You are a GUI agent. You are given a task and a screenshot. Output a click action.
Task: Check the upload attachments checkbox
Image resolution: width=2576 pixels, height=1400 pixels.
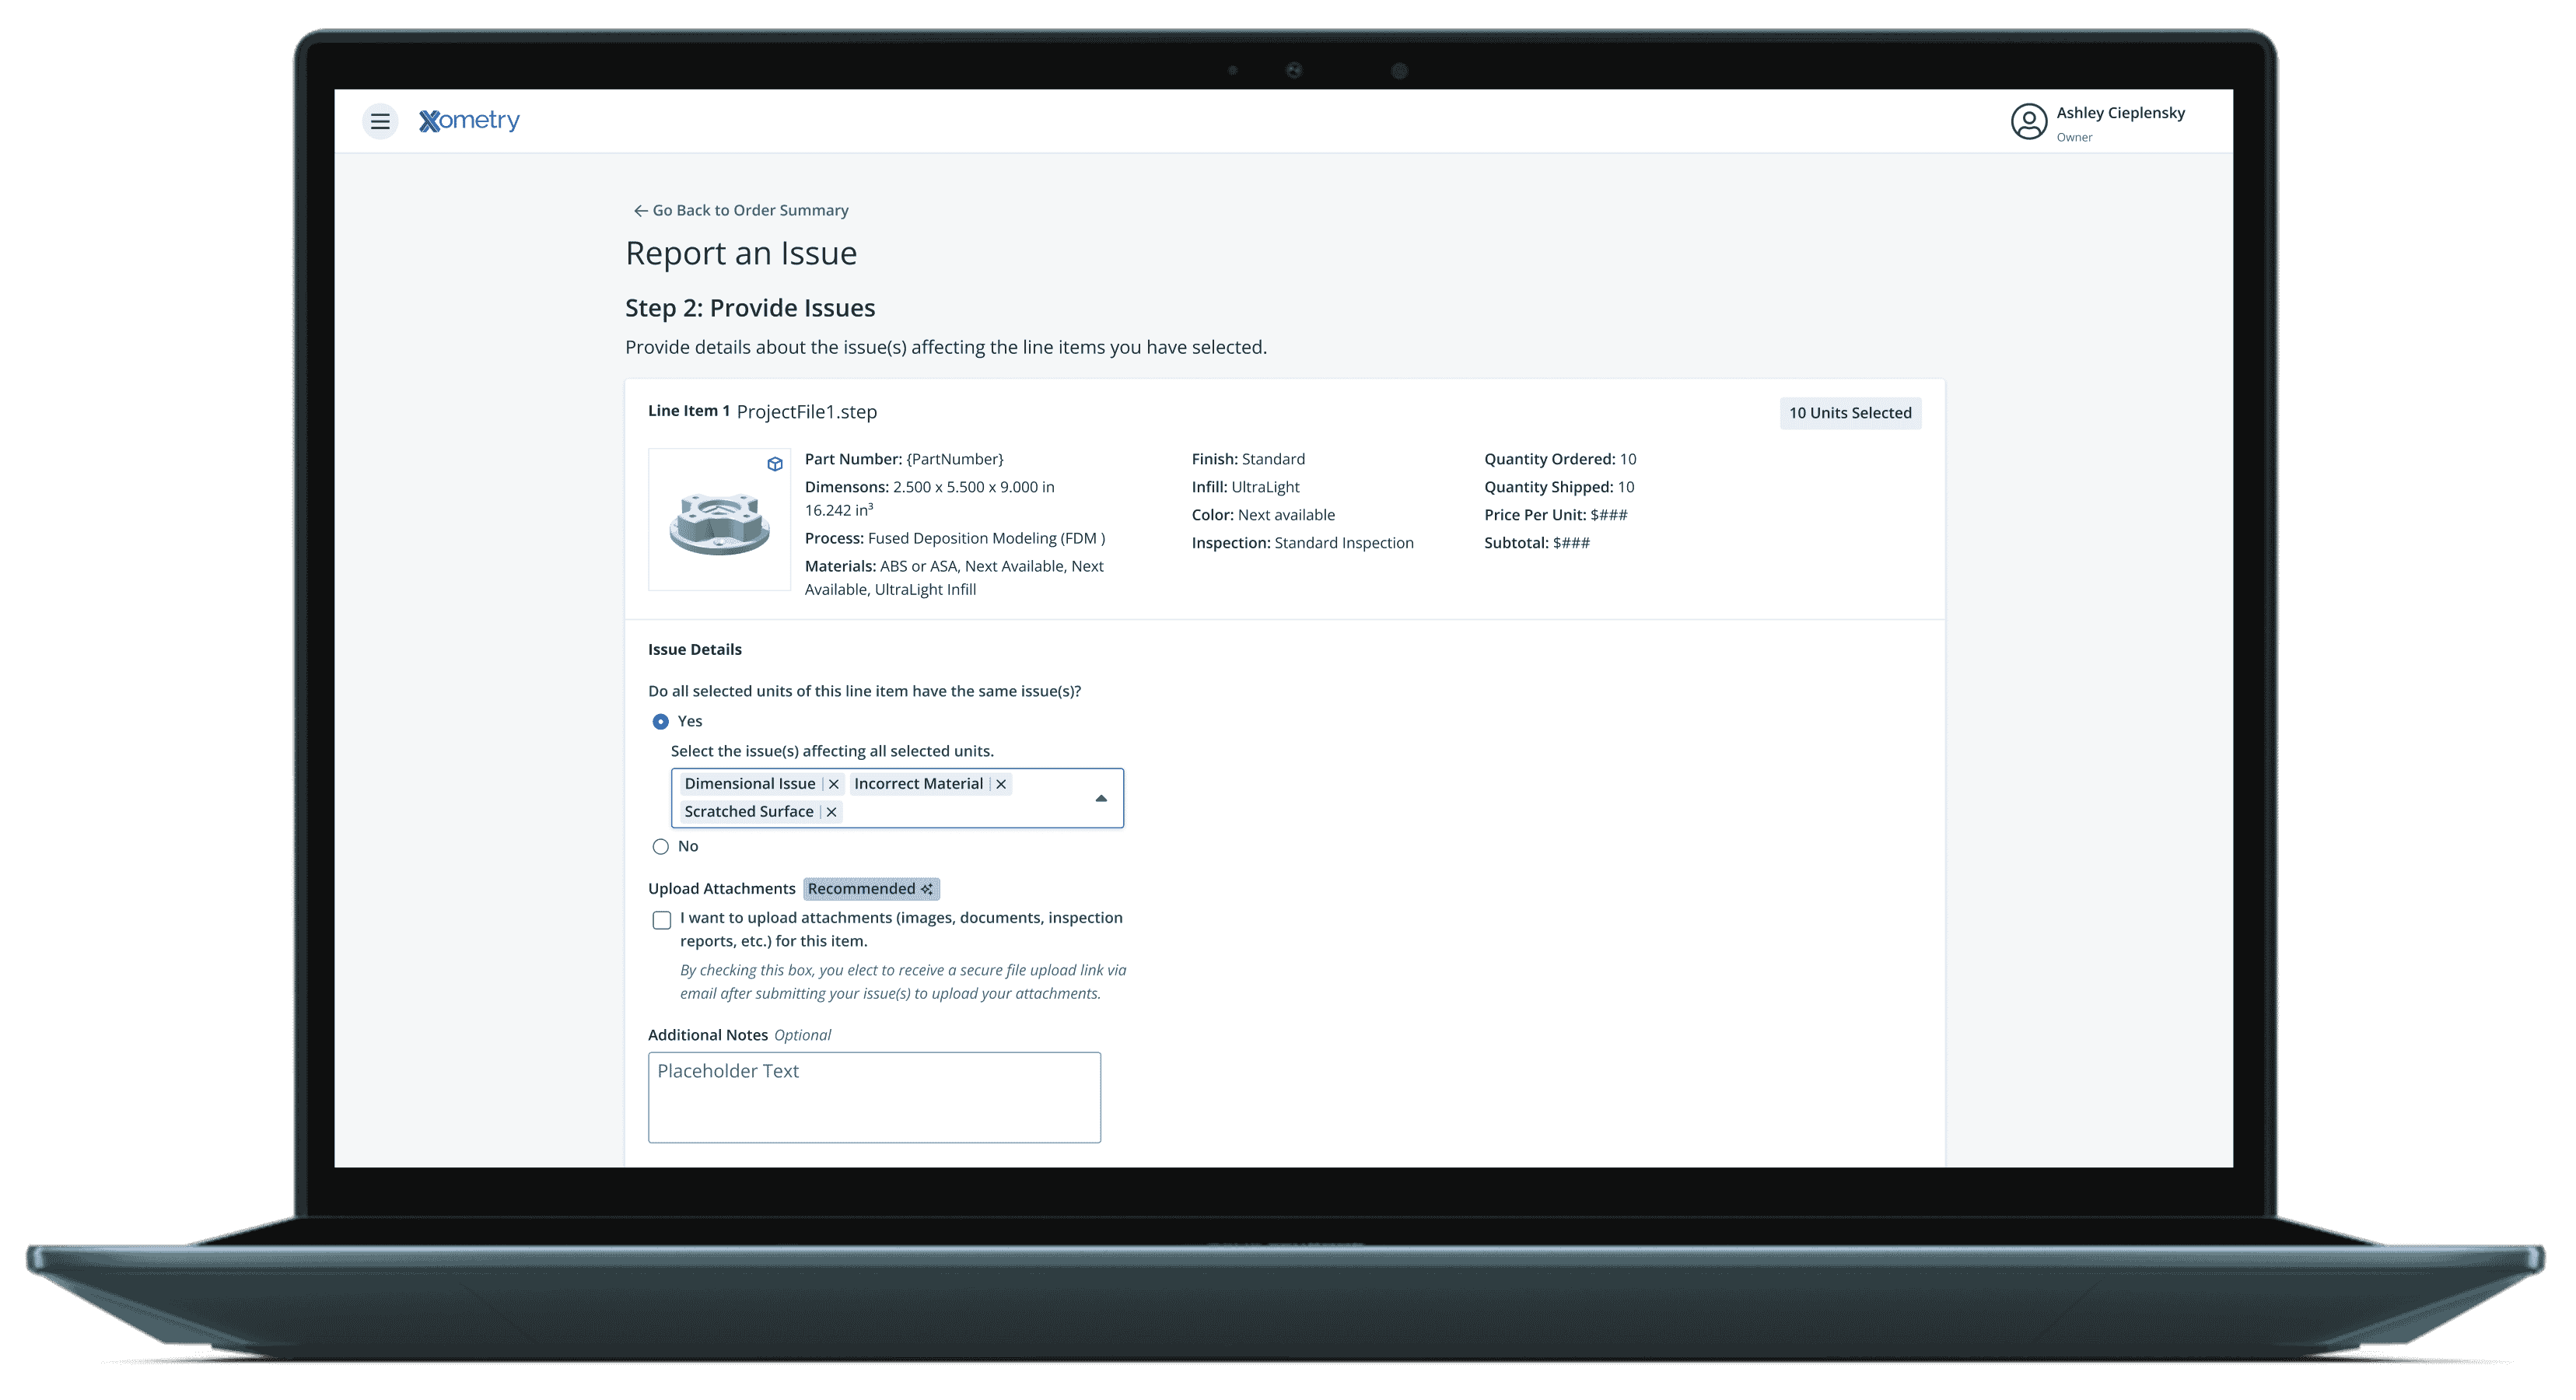click(662, 920)
